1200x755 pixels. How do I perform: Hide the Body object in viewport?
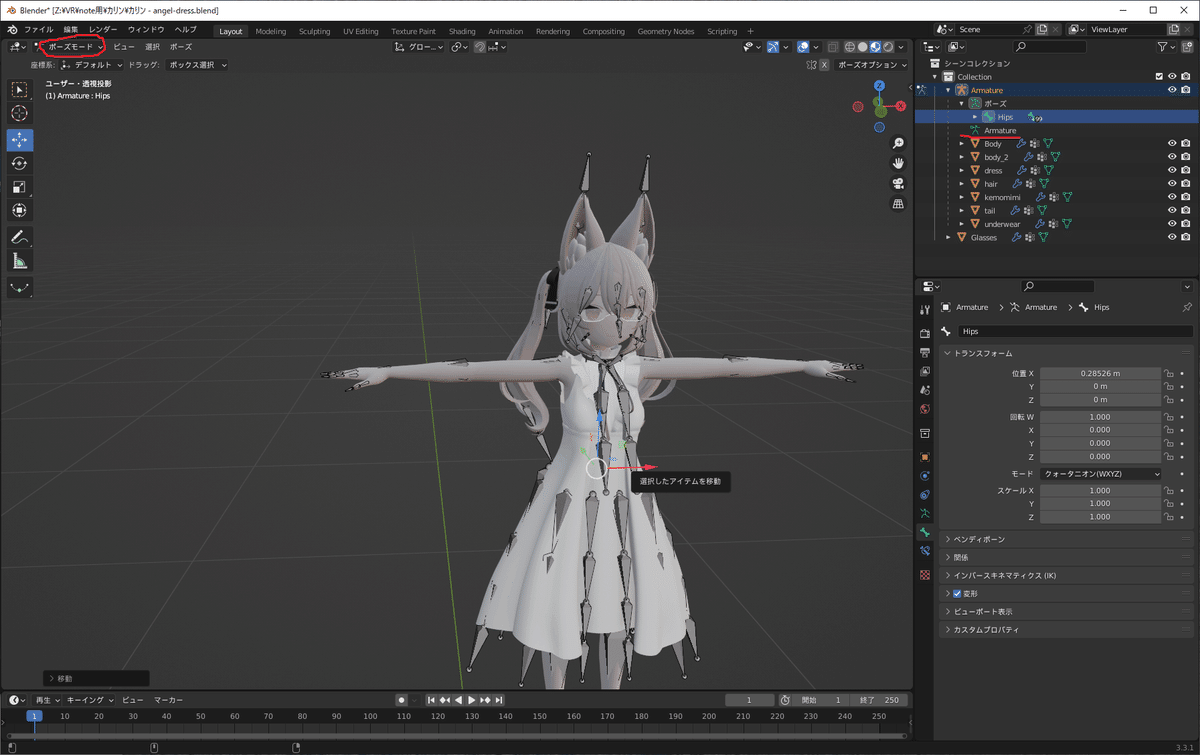[1172, 144]
